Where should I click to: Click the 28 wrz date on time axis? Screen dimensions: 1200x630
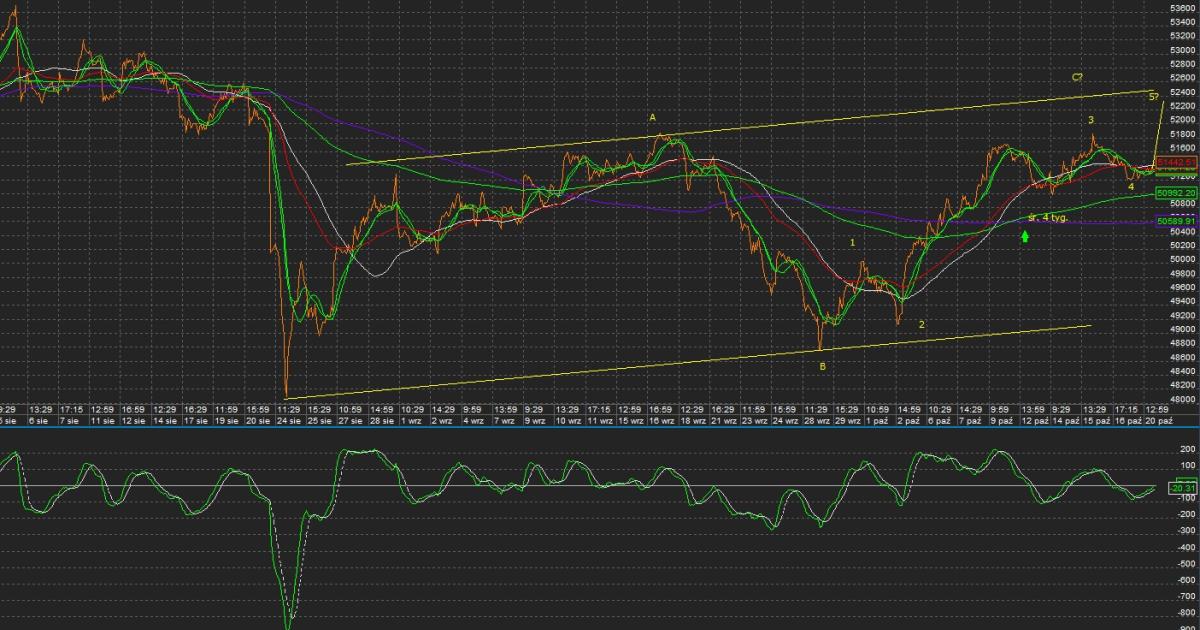(x=817, y=422)
